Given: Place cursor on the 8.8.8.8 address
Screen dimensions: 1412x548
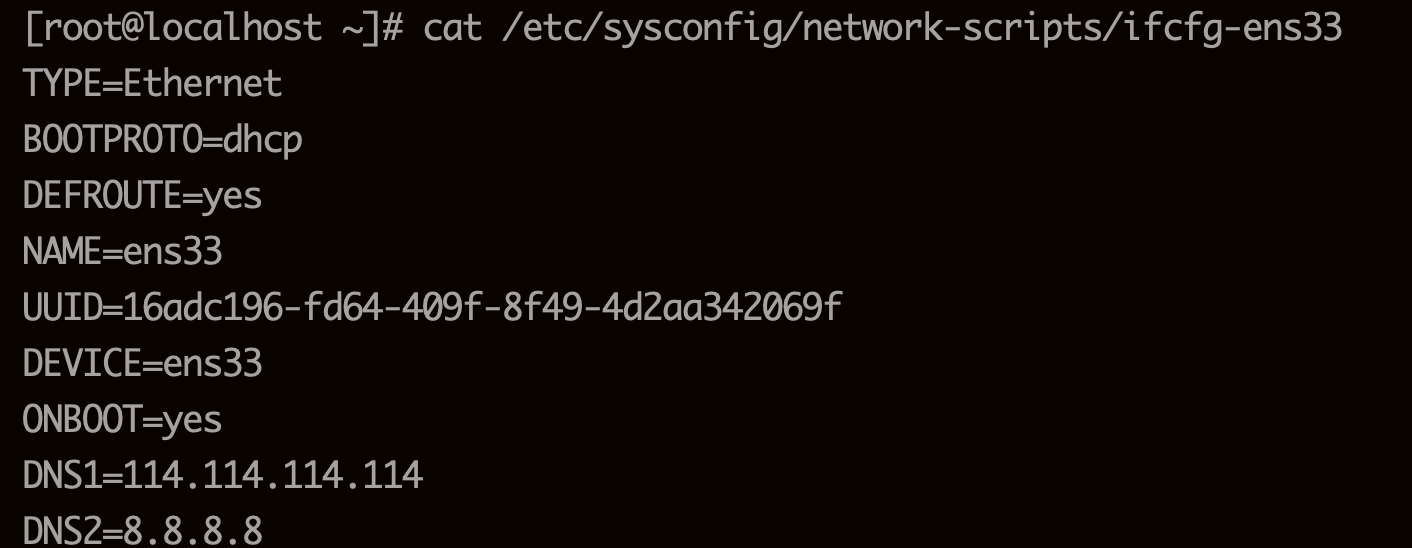Looking at the screenshot, I should point(193,529).
